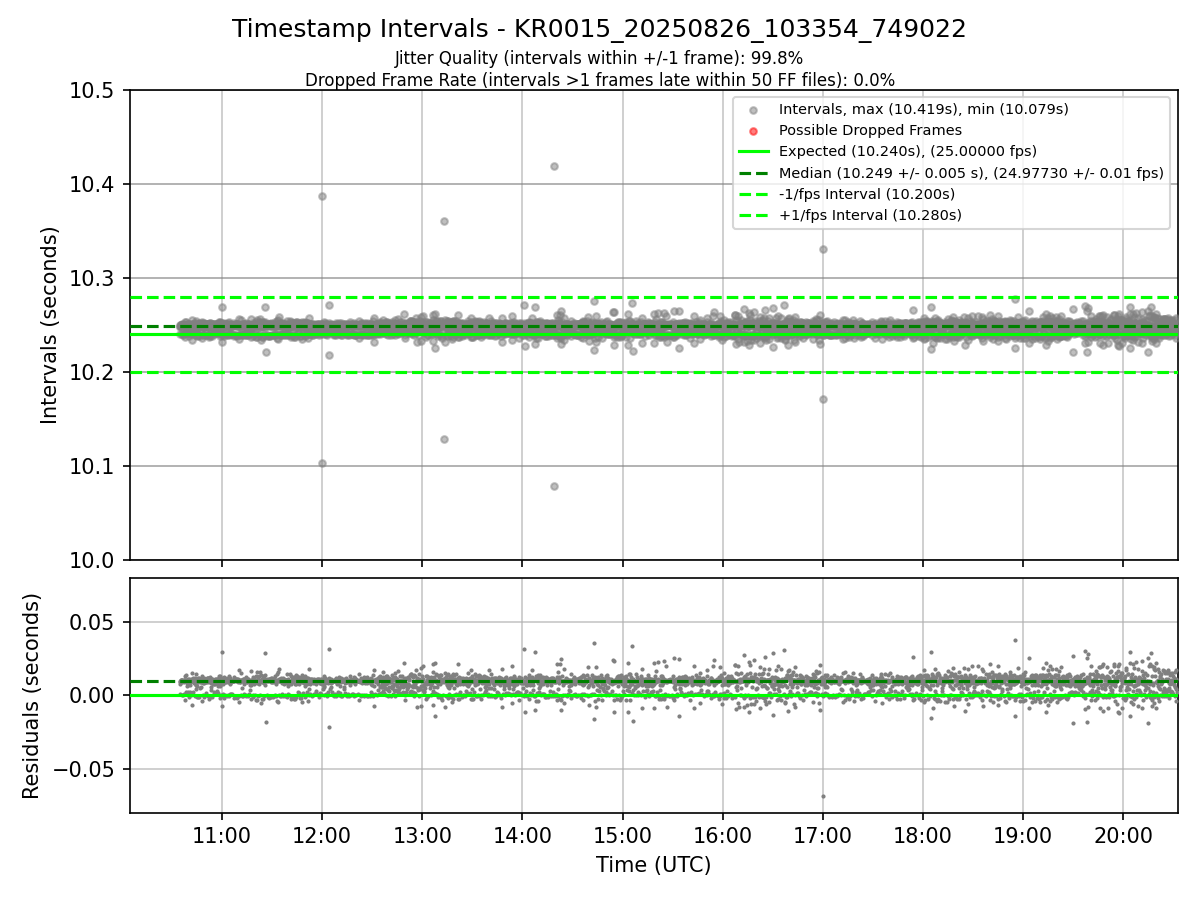
Task: Click the 17:00 low outlier near 10.17 seconds
Action: click(823, 399)
